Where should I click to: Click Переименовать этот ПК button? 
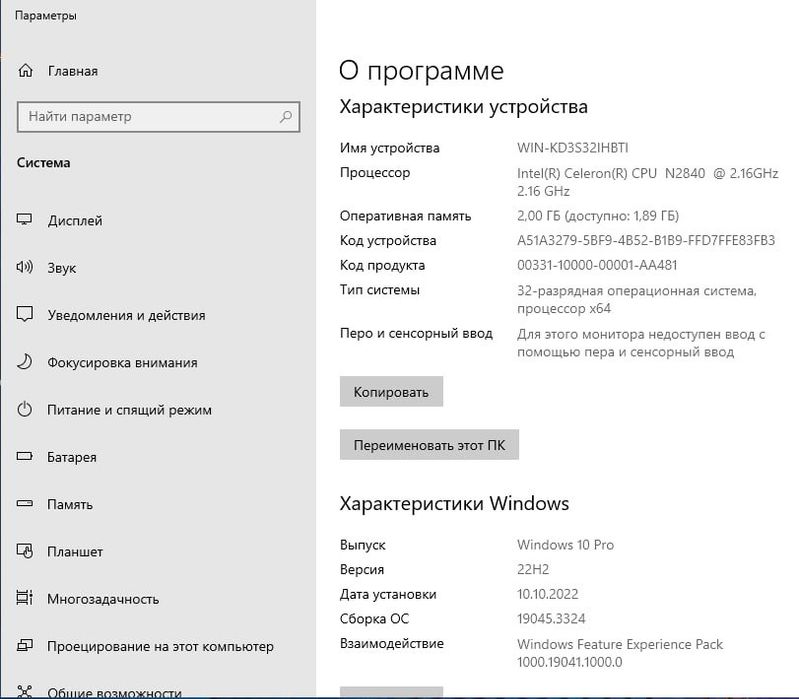429,445
